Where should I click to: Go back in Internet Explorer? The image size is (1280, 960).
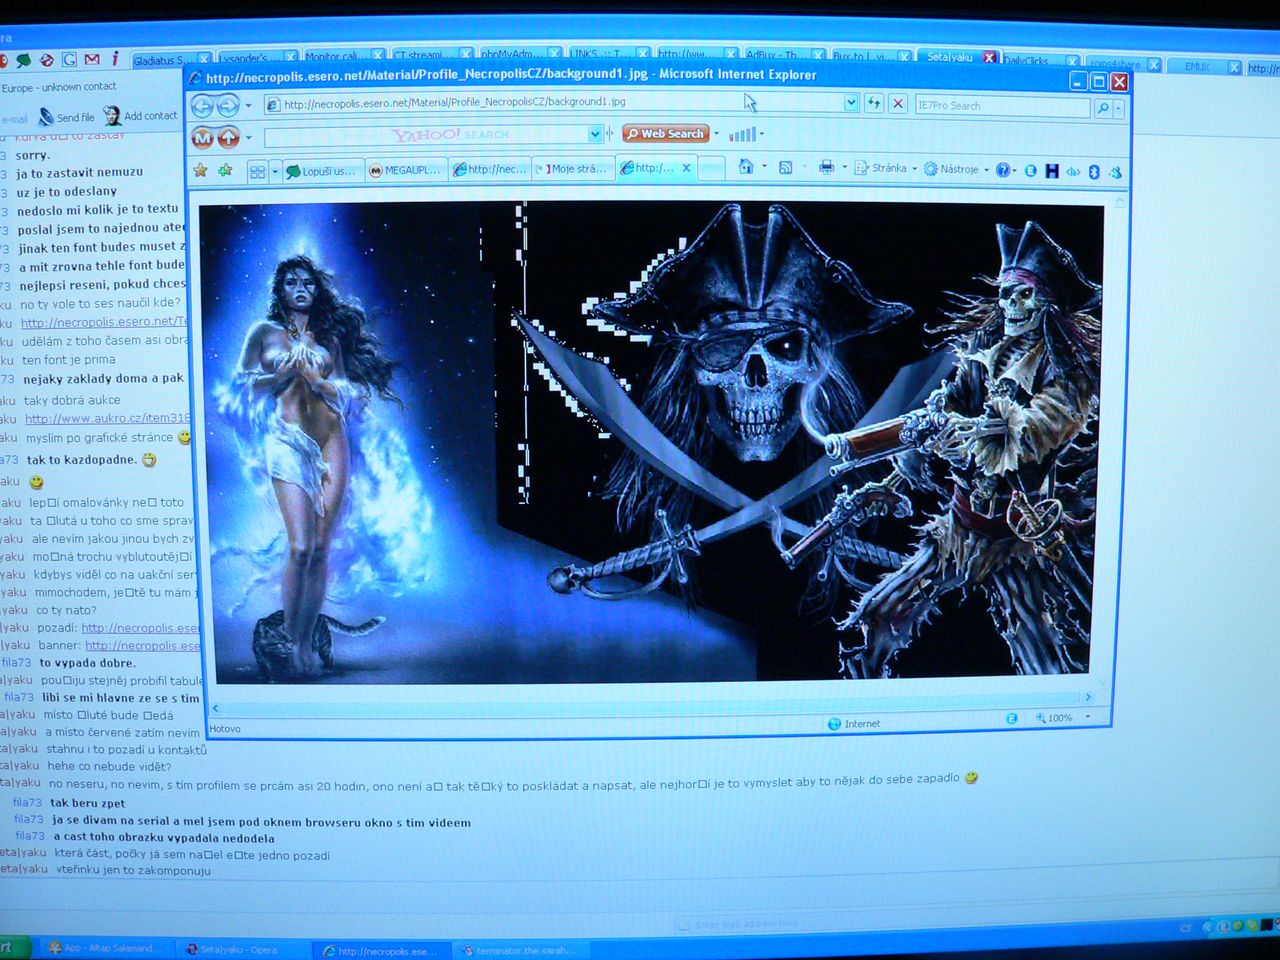(x=202, y=105)
